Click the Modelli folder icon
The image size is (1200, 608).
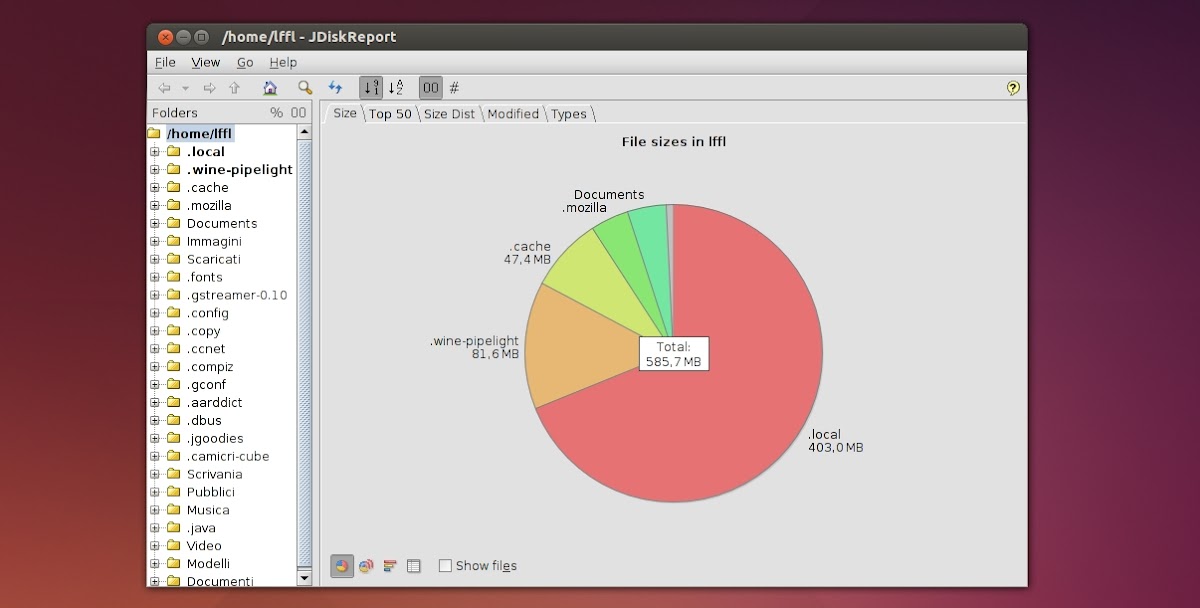[173, 564]
